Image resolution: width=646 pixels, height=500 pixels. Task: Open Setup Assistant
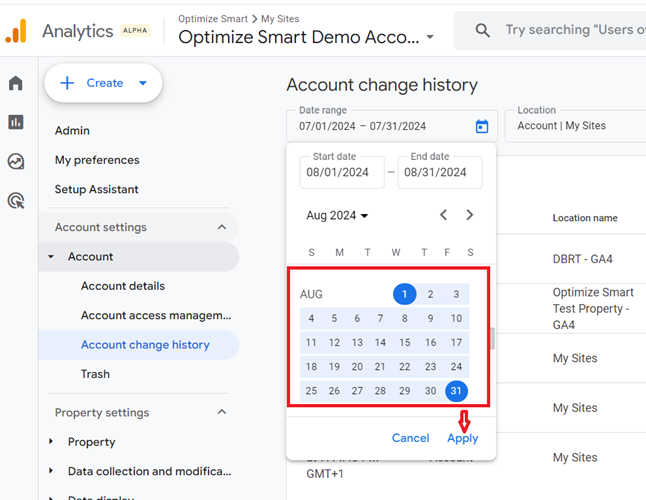tap(96, 189)
